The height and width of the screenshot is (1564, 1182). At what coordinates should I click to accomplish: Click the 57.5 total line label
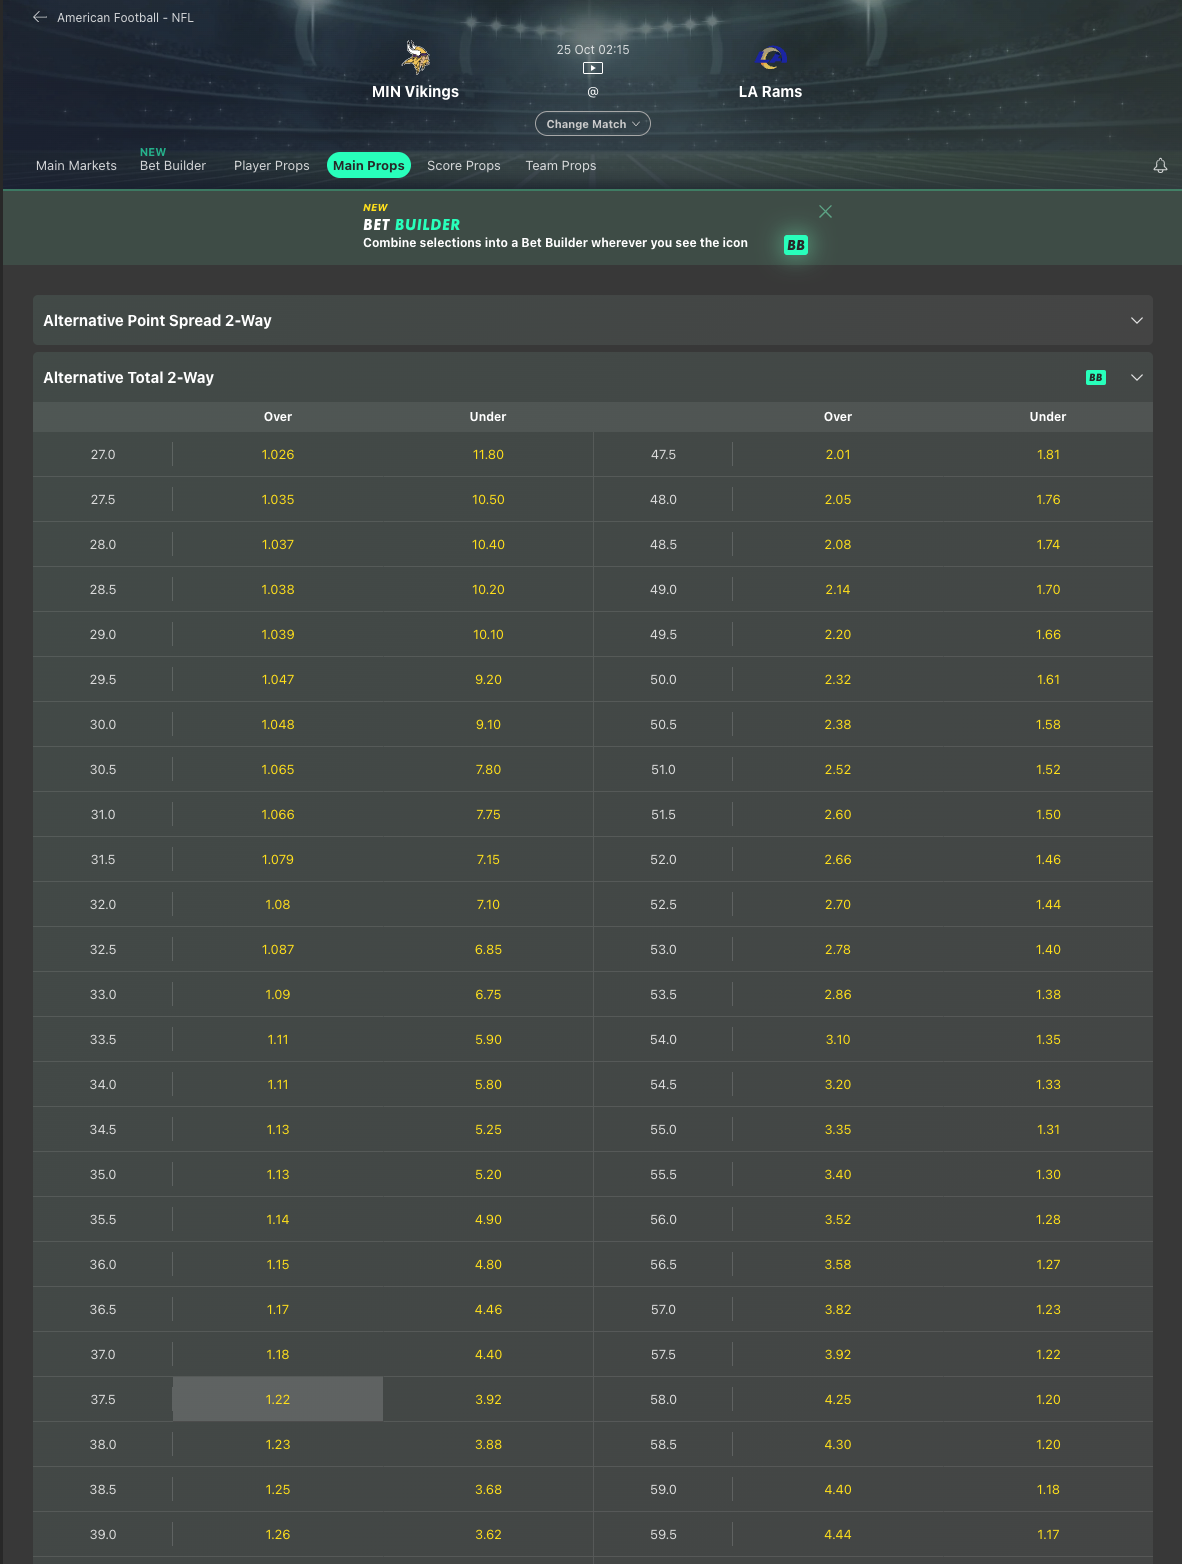(663, 1354)
